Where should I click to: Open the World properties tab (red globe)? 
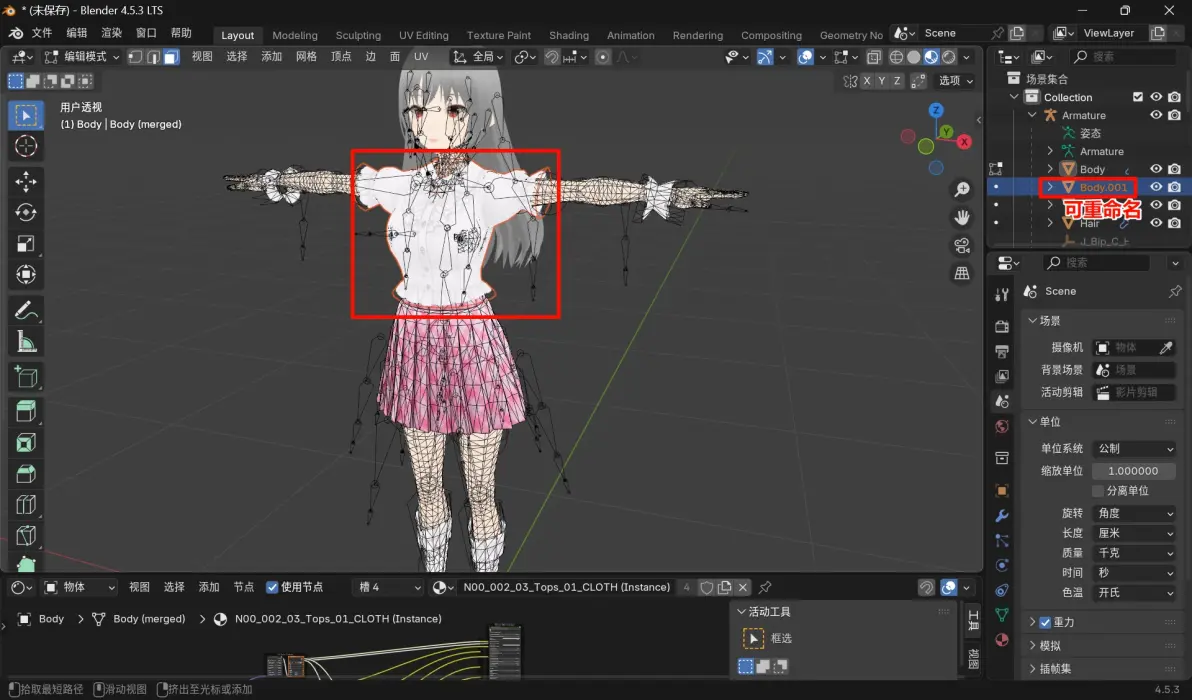pyautogui.click(x=1002, y=426)
